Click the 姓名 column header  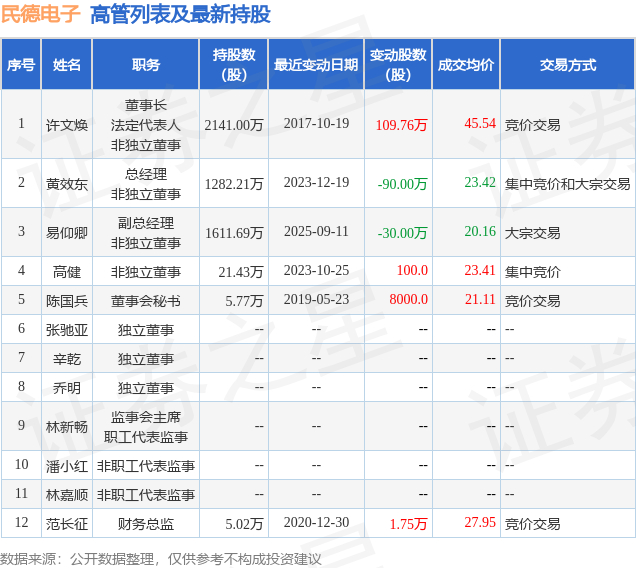click(x=67, y=65)
